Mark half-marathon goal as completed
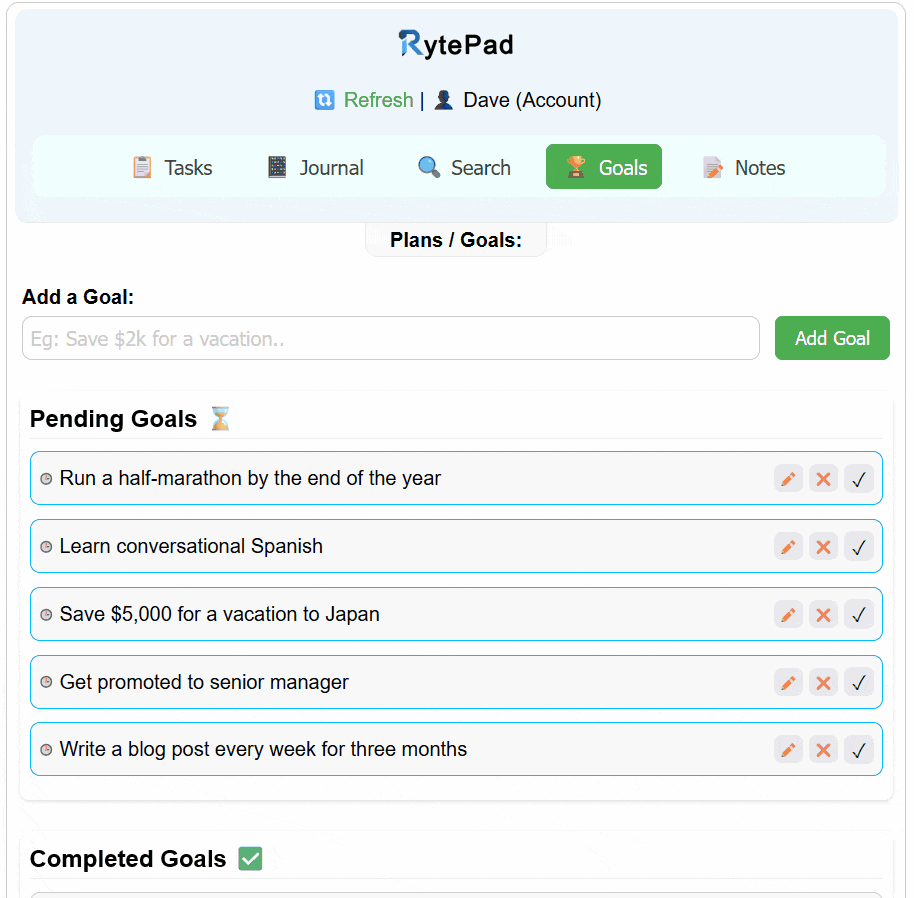This screenshot has height=898, width=914. click(859, 479)
